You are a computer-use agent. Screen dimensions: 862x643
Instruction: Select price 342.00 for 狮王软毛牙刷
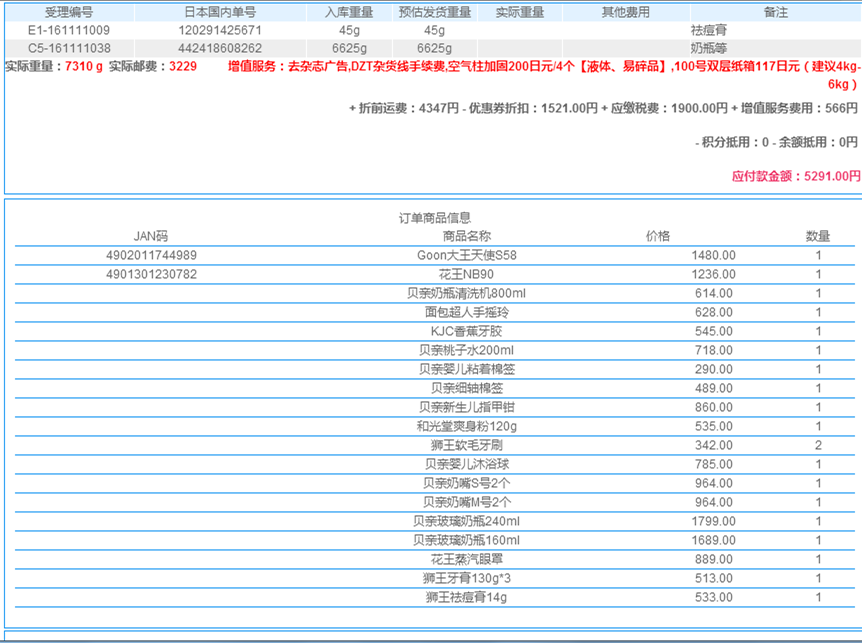(714, 445)
